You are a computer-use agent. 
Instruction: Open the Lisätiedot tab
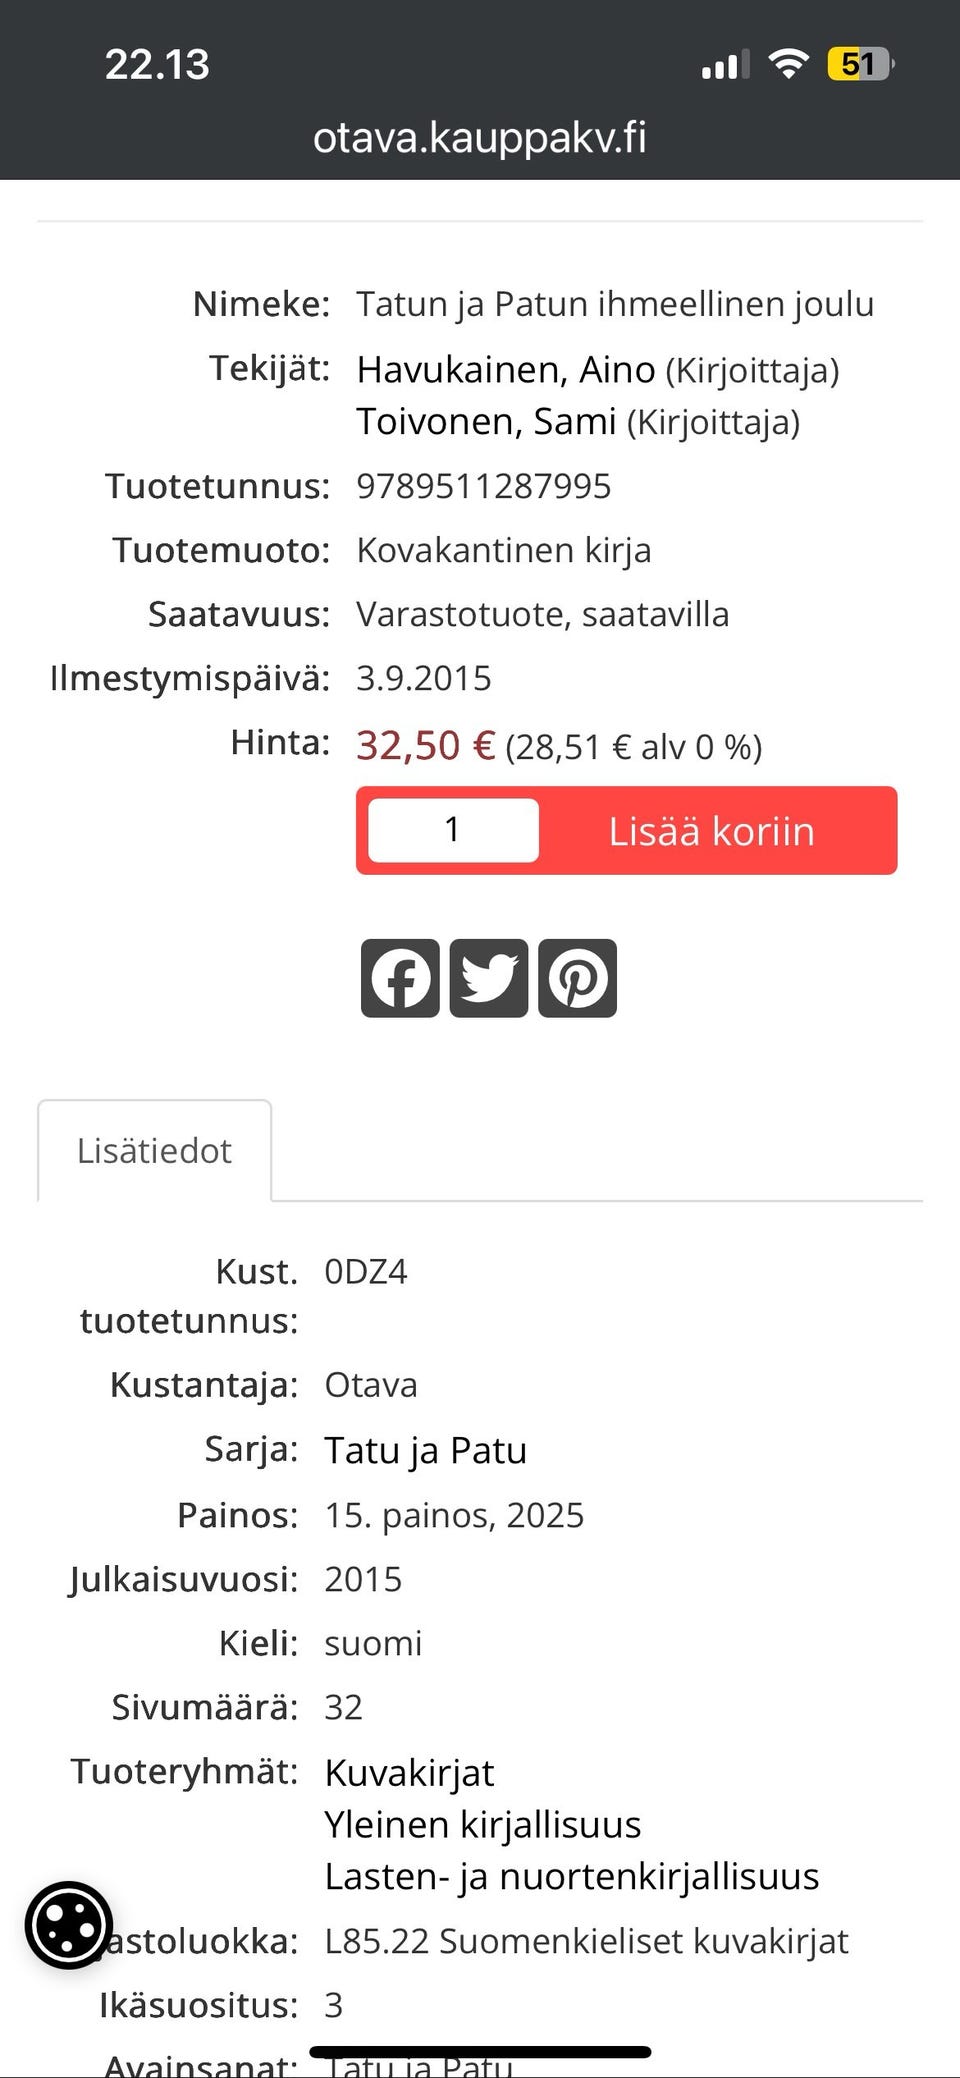pos(154,1150)
